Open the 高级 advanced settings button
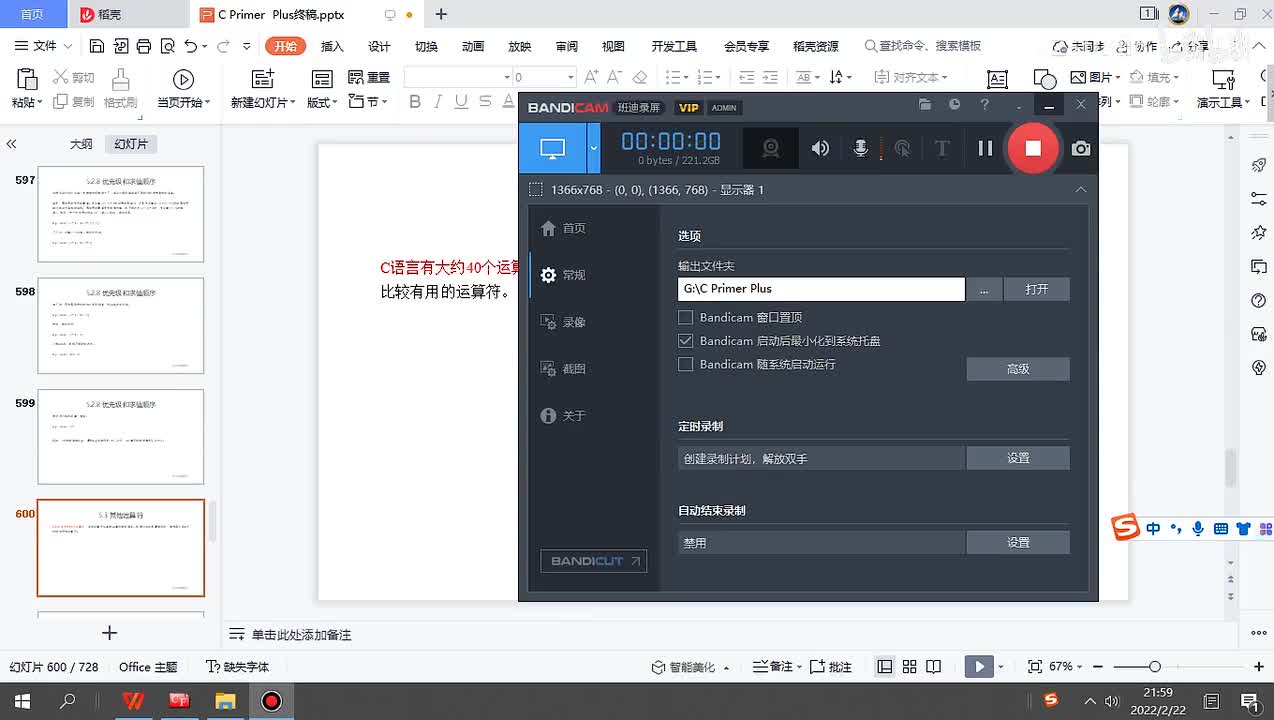Screen dimensions: 1274x720 tap(1018, 369)
